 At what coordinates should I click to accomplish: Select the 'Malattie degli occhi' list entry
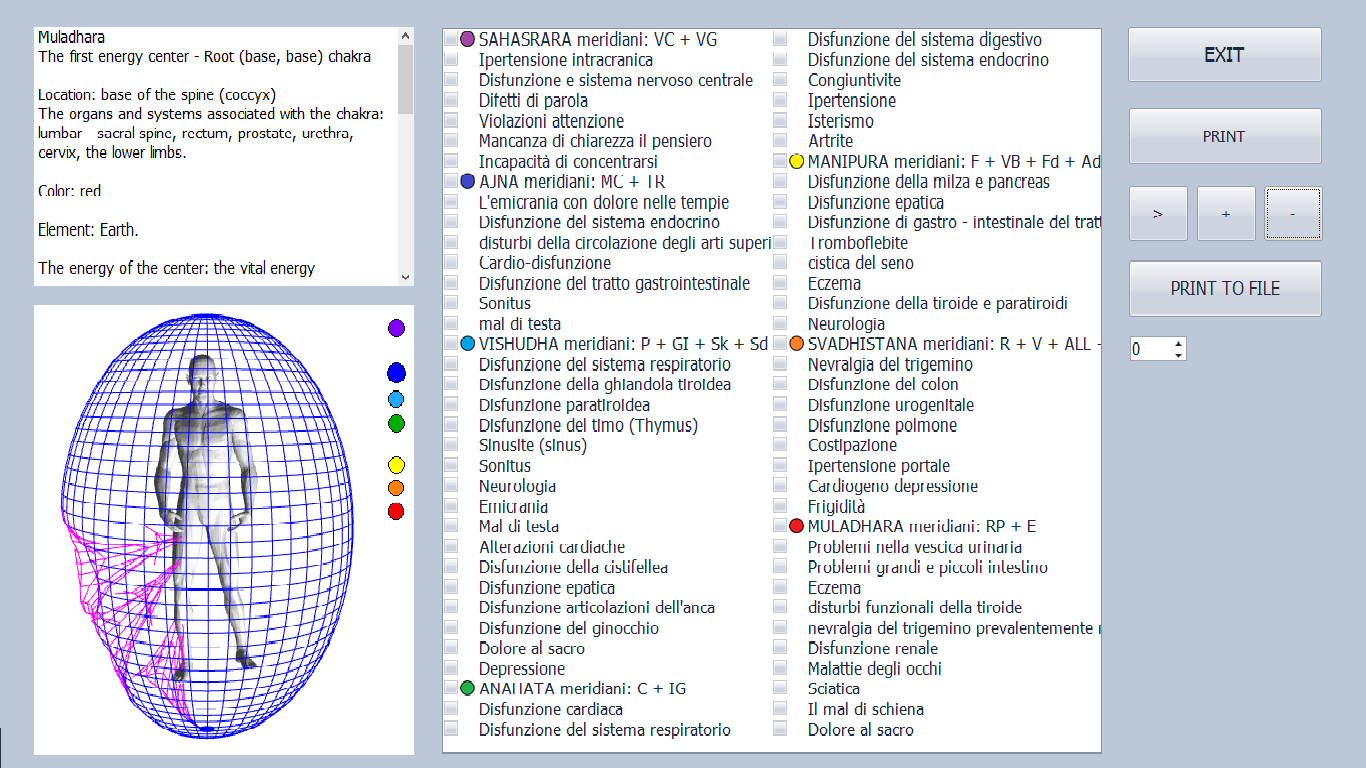(x=874, y=668)
